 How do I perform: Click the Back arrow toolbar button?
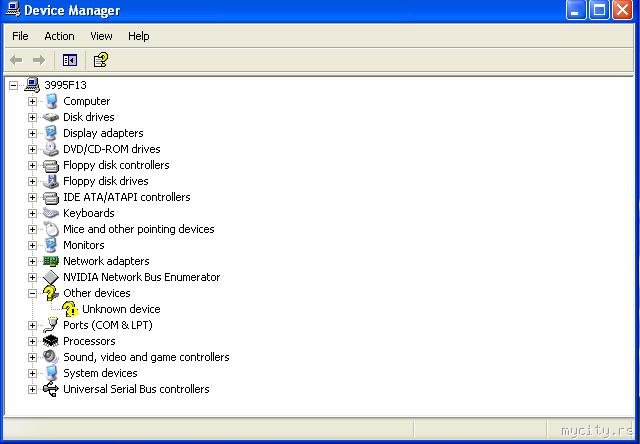tap(16, 60)
